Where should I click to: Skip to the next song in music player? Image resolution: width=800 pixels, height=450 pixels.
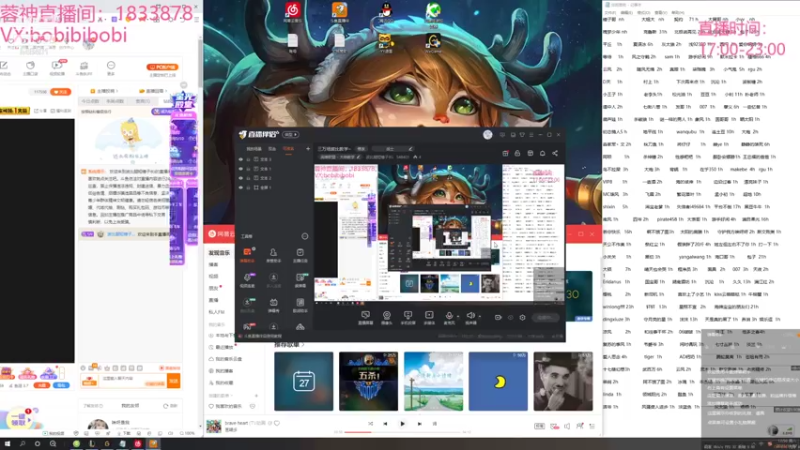click(419, 423)
